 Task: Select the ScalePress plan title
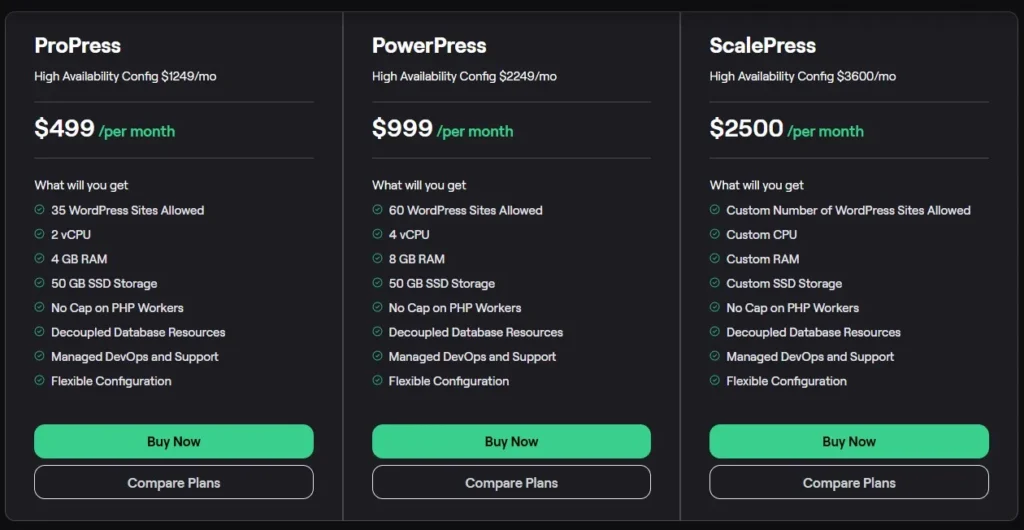(x=763, y=46)
